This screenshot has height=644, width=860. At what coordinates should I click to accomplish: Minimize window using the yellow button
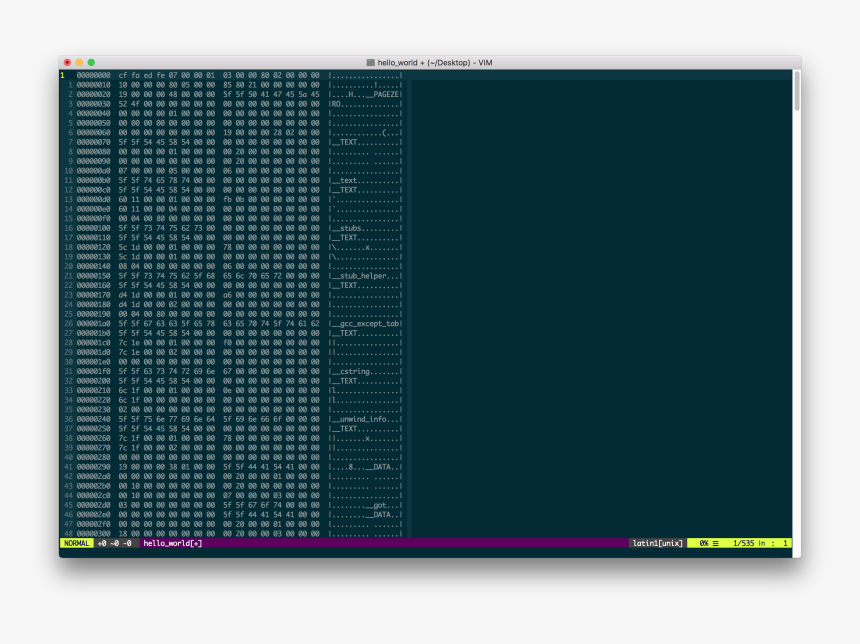[x=79, y=62]
